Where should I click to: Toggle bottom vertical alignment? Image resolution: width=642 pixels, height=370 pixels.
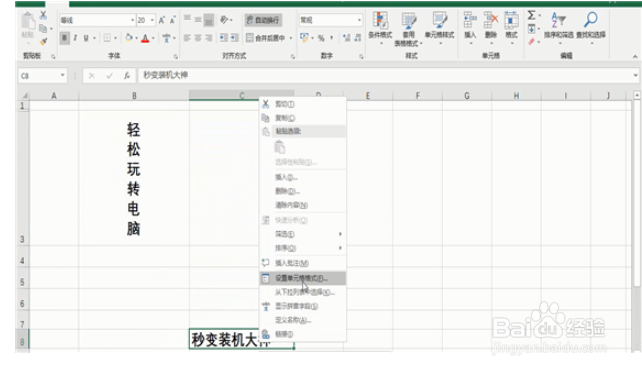[x=209, y=20]
